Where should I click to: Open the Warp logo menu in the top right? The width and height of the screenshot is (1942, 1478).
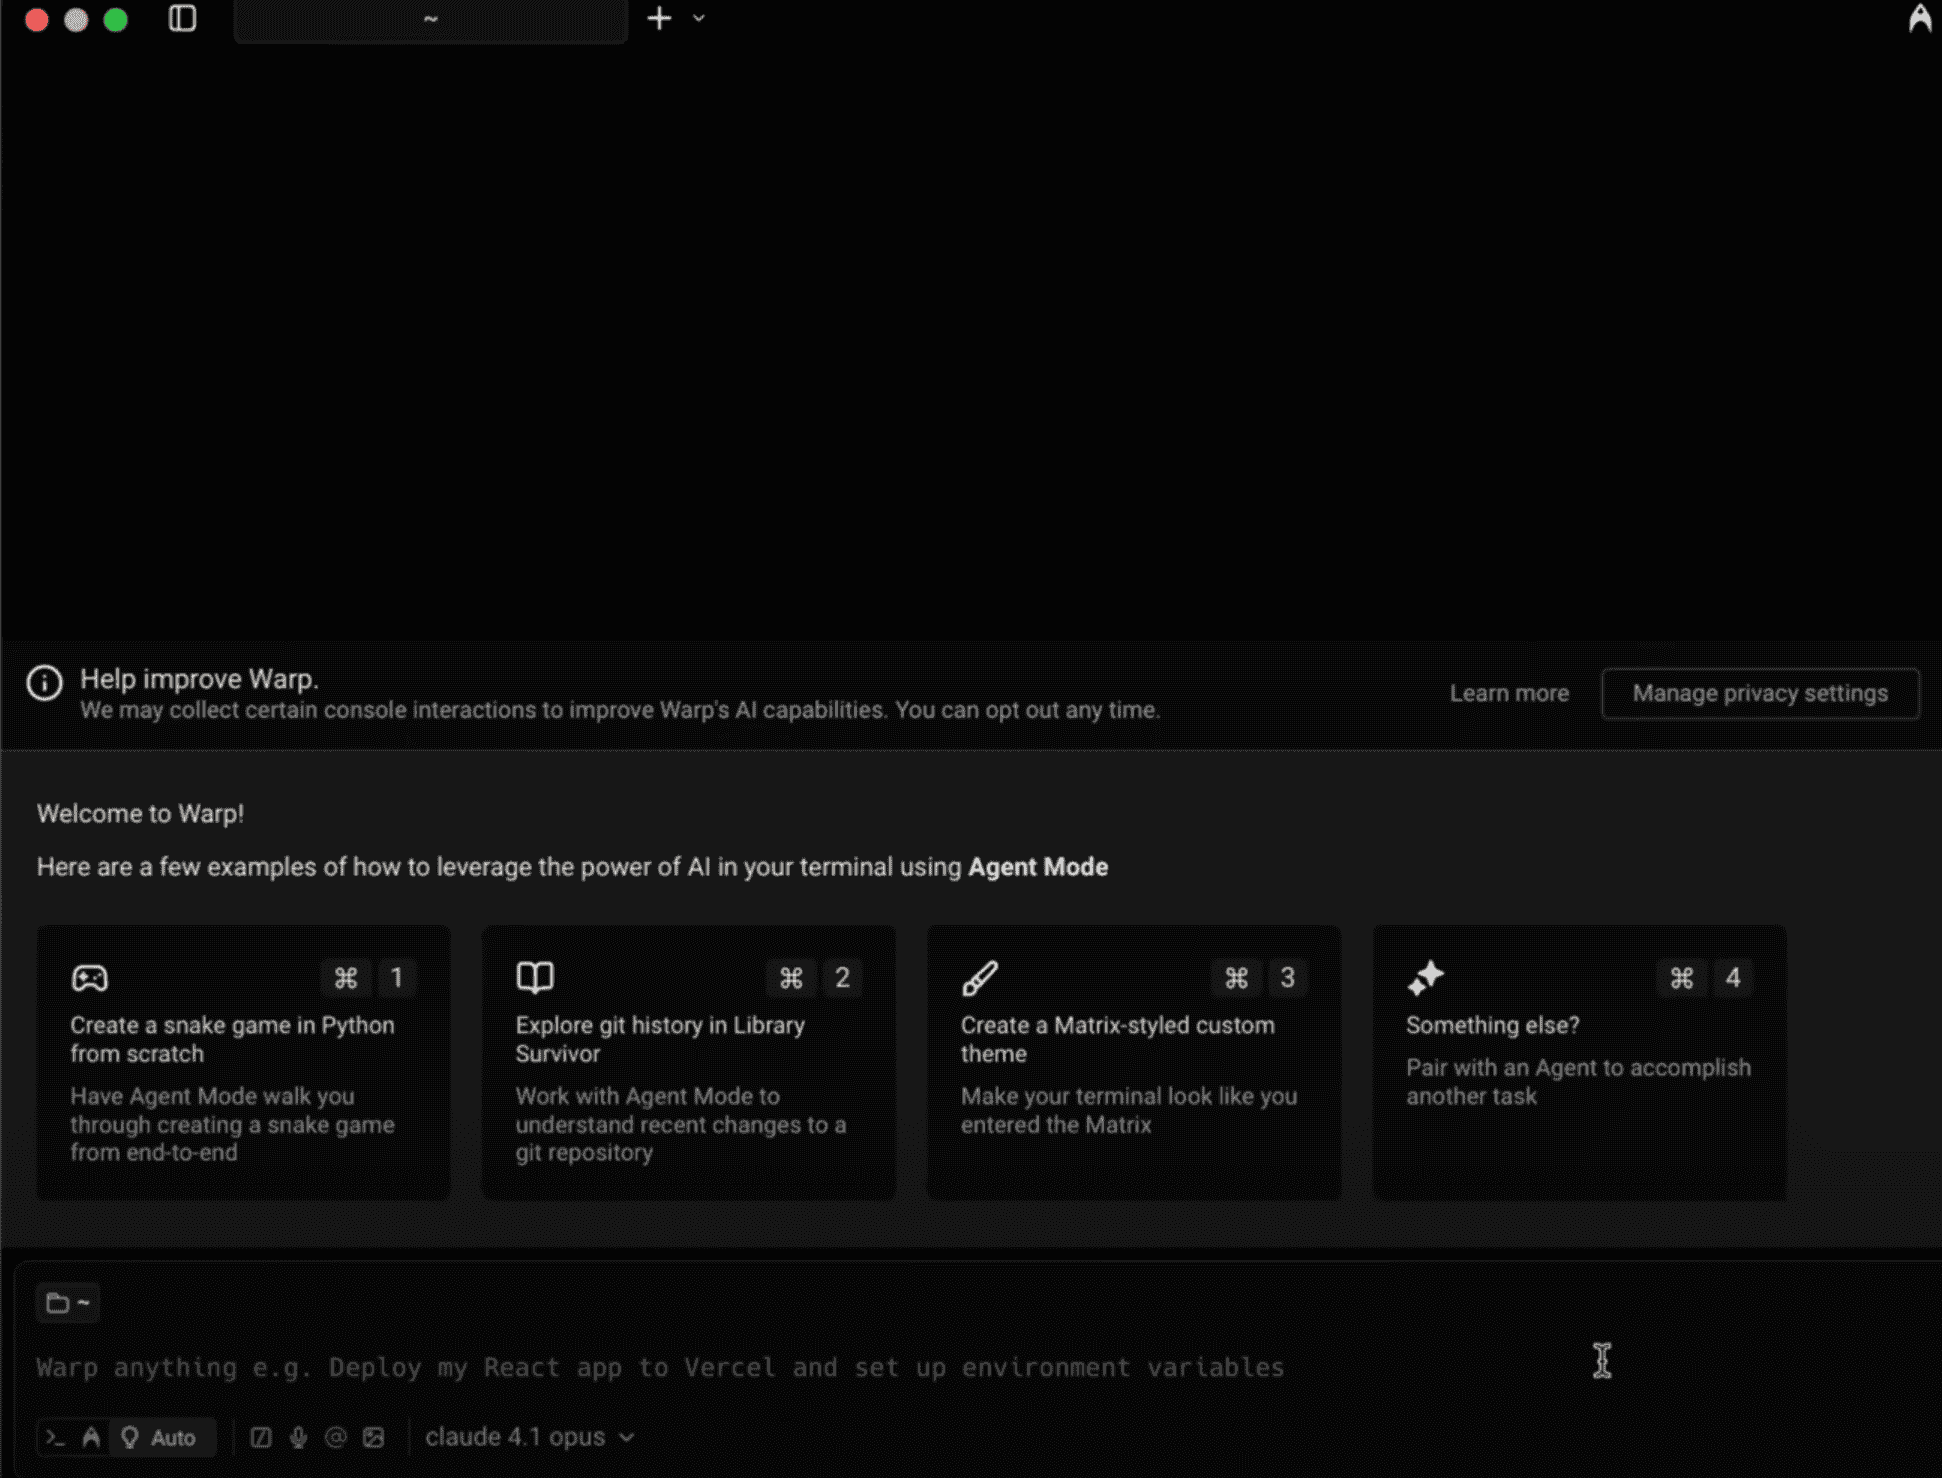coord(1920,19)
